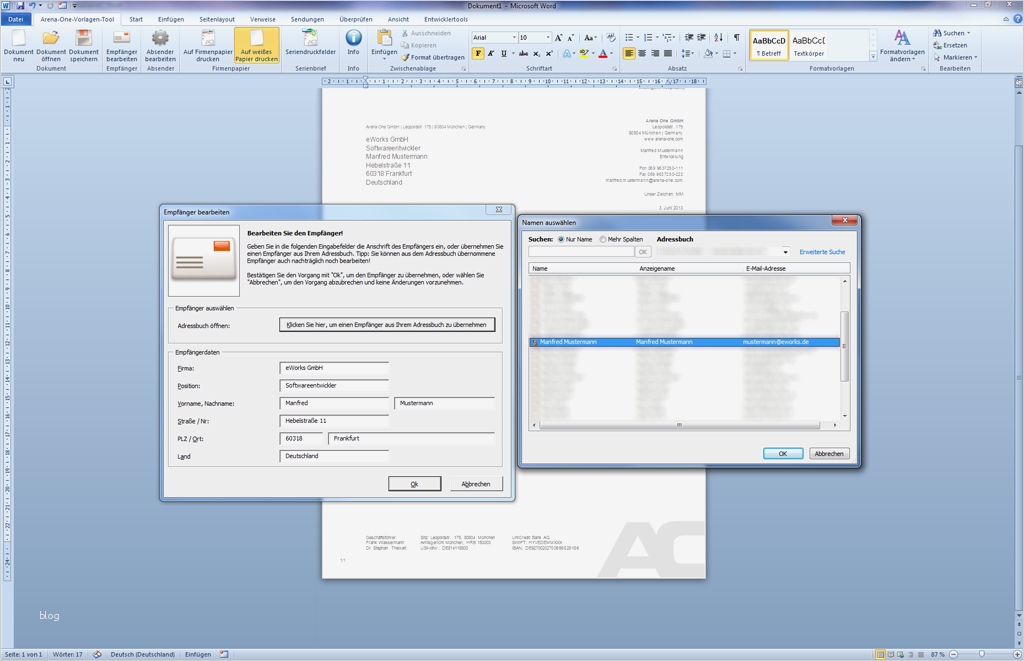Select Manfred Mustermann row in address list
The height and width of the screenshot is (661, 1024).
[684, 342]
